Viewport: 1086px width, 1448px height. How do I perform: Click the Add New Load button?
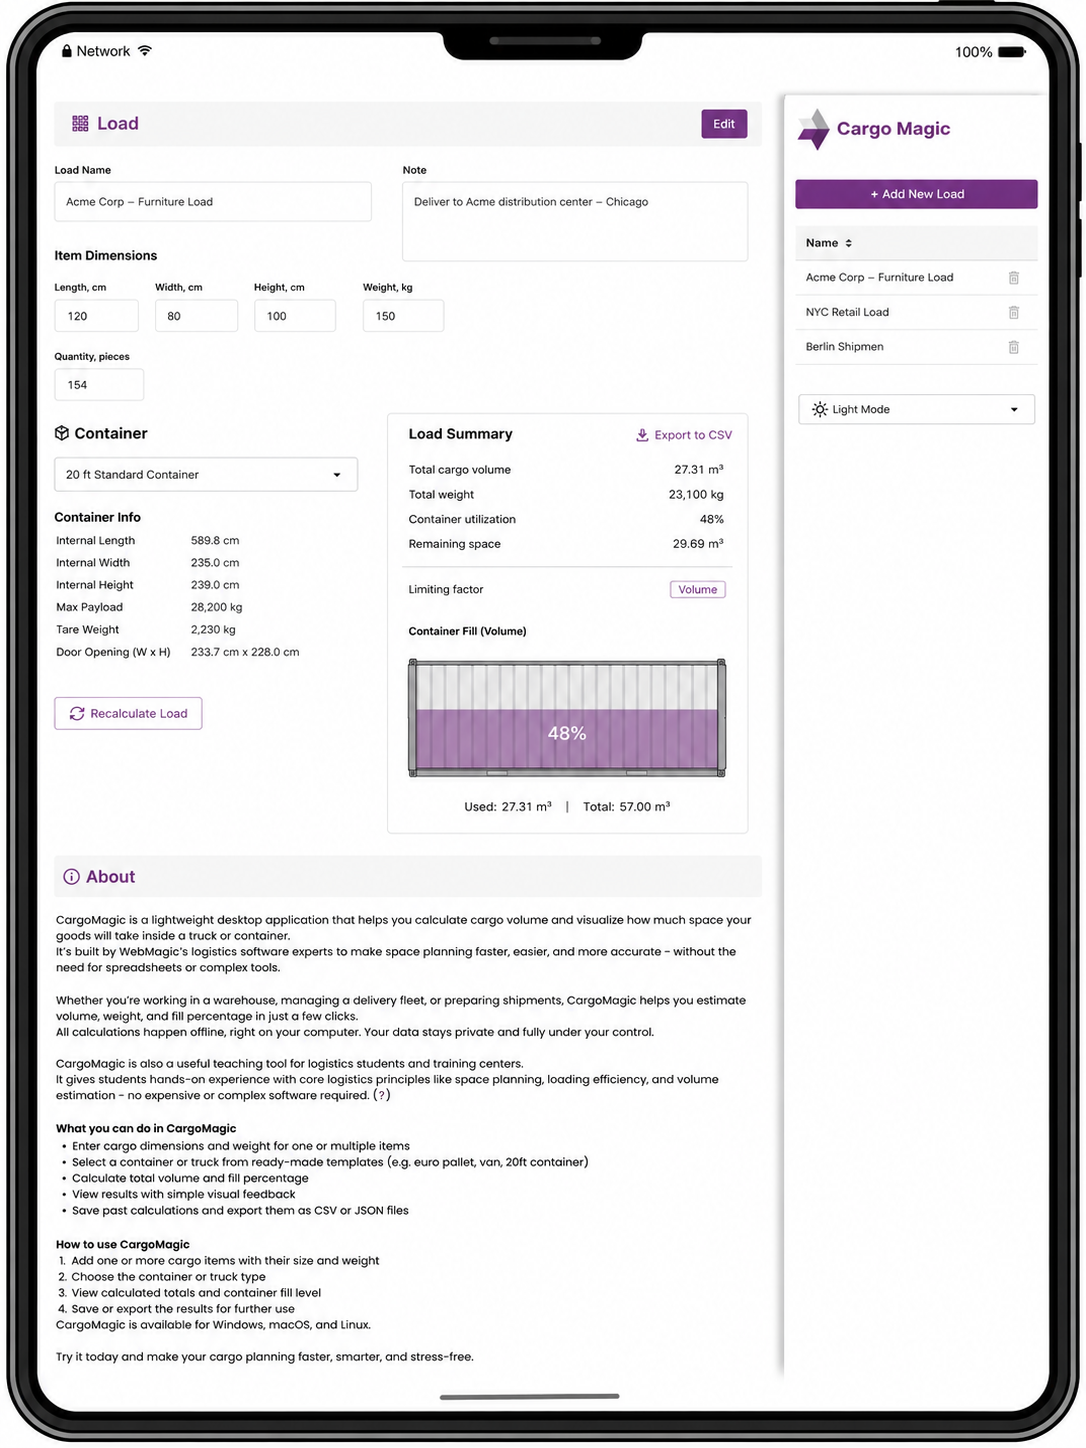pos(916,194)
